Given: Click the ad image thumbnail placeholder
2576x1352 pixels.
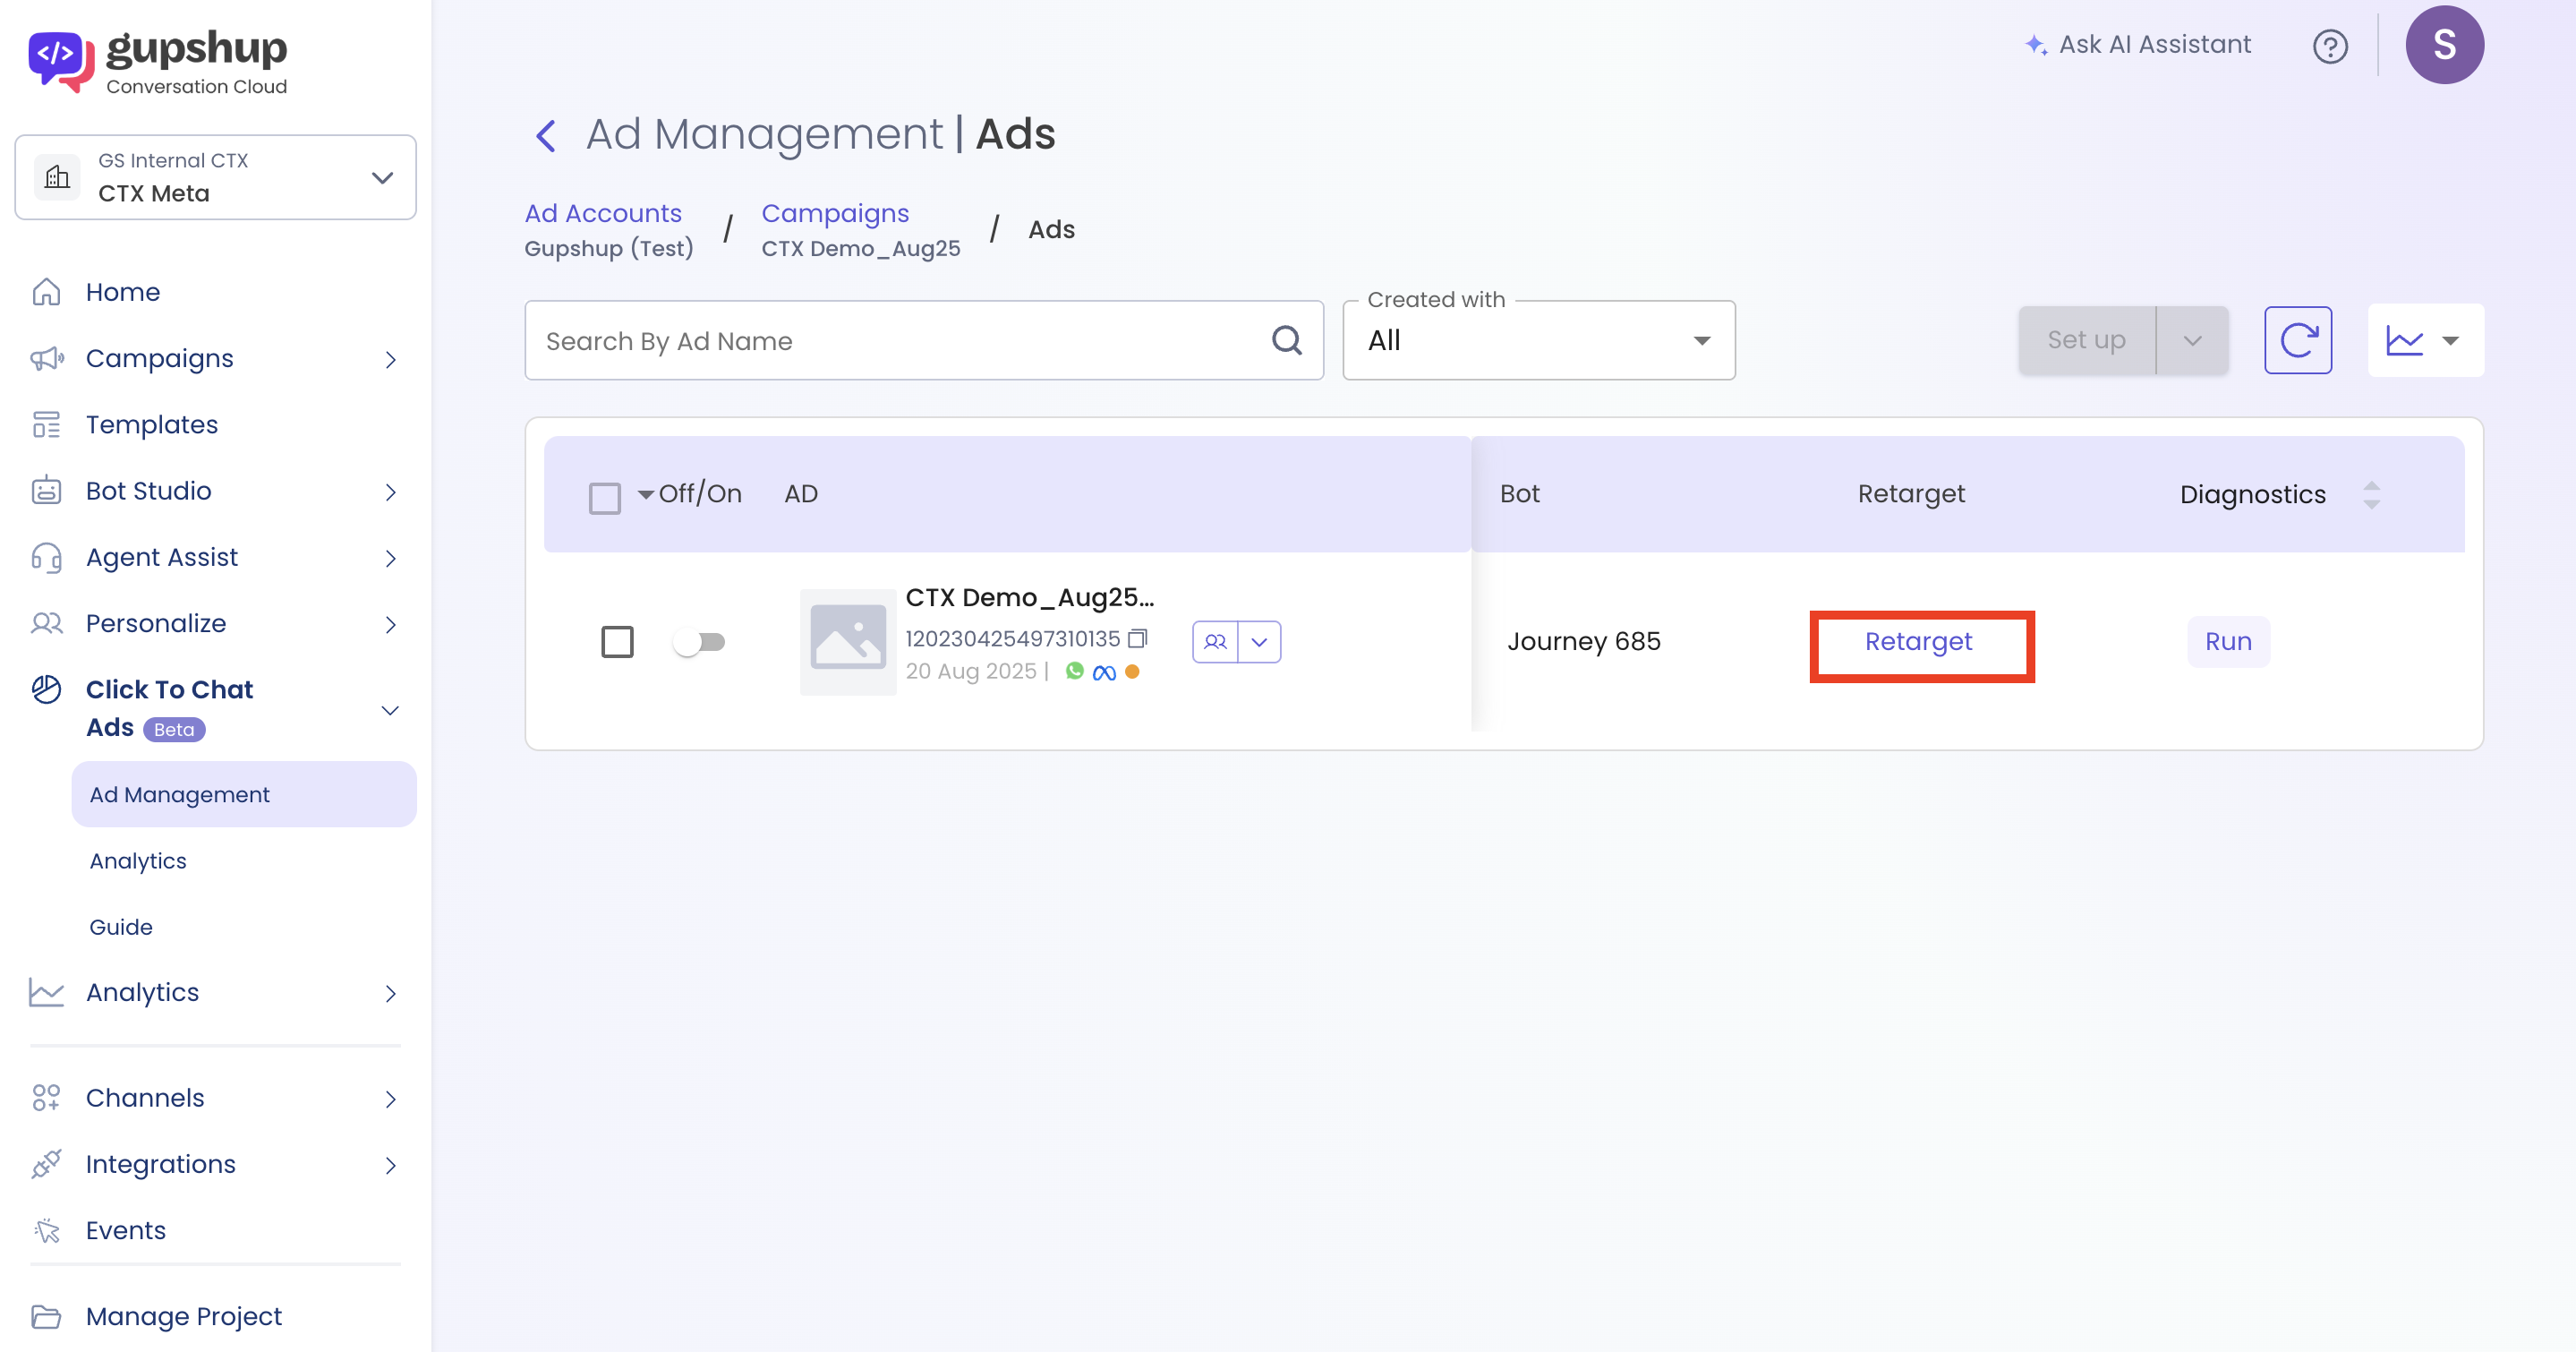Looking at the screenshot, I should [x=848, y=642].
